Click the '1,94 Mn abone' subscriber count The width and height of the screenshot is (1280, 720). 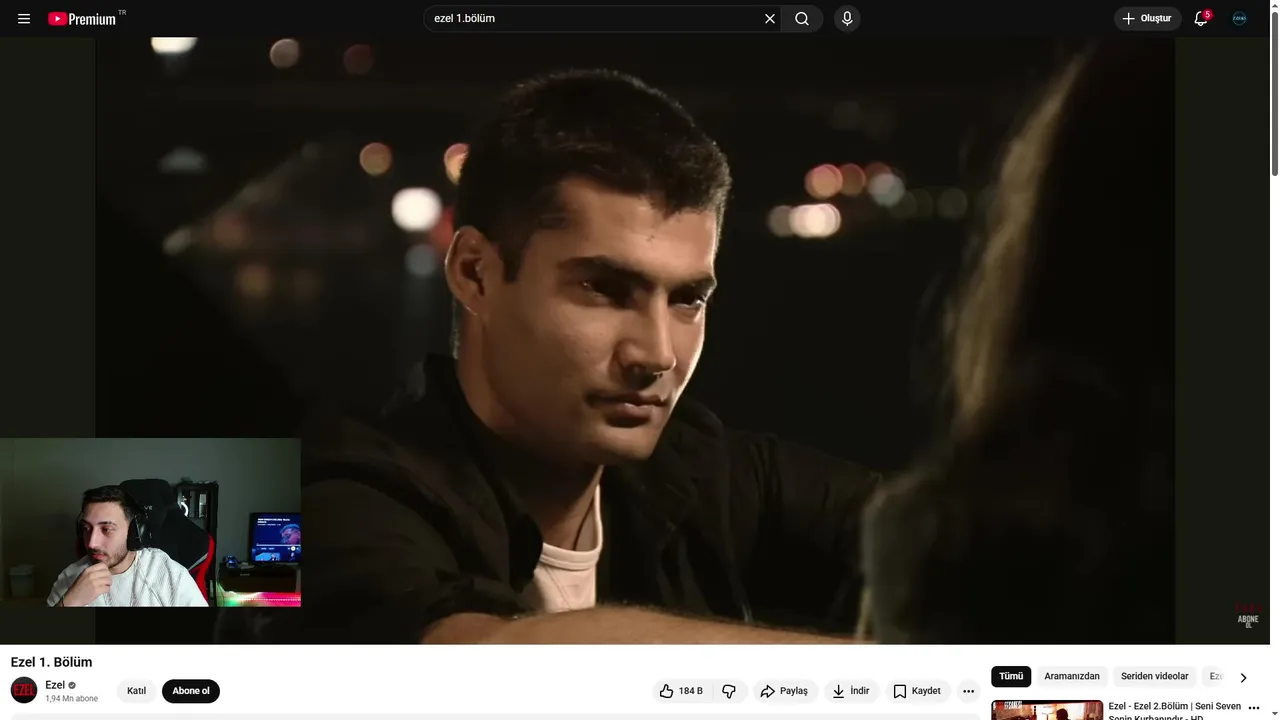click(x=71, y=699)
